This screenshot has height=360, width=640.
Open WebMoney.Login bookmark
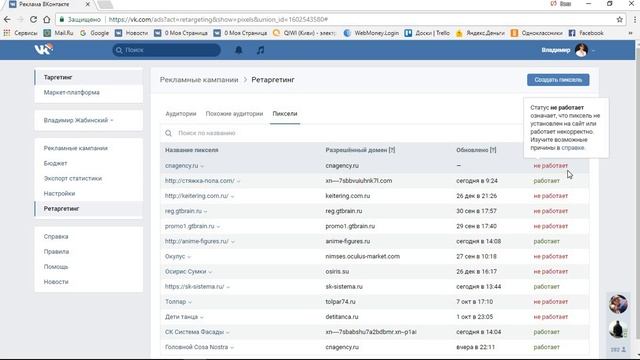click(371, 33)
